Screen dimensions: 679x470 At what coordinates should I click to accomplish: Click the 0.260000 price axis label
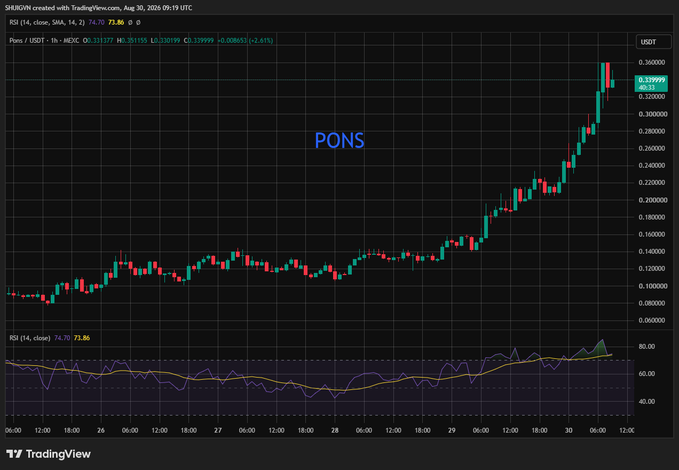pyautogui.click(x=652, y=148)
